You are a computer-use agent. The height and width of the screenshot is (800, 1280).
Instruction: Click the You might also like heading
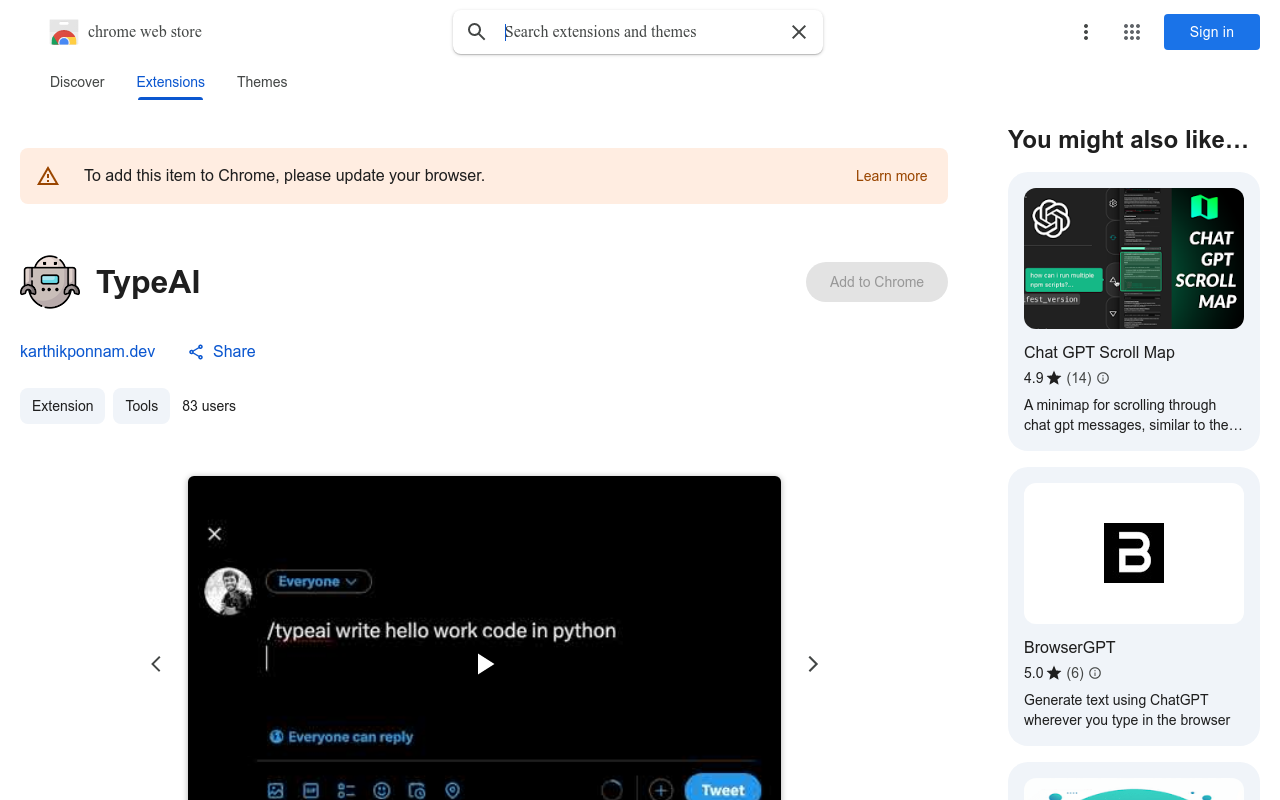(1128, 140)
